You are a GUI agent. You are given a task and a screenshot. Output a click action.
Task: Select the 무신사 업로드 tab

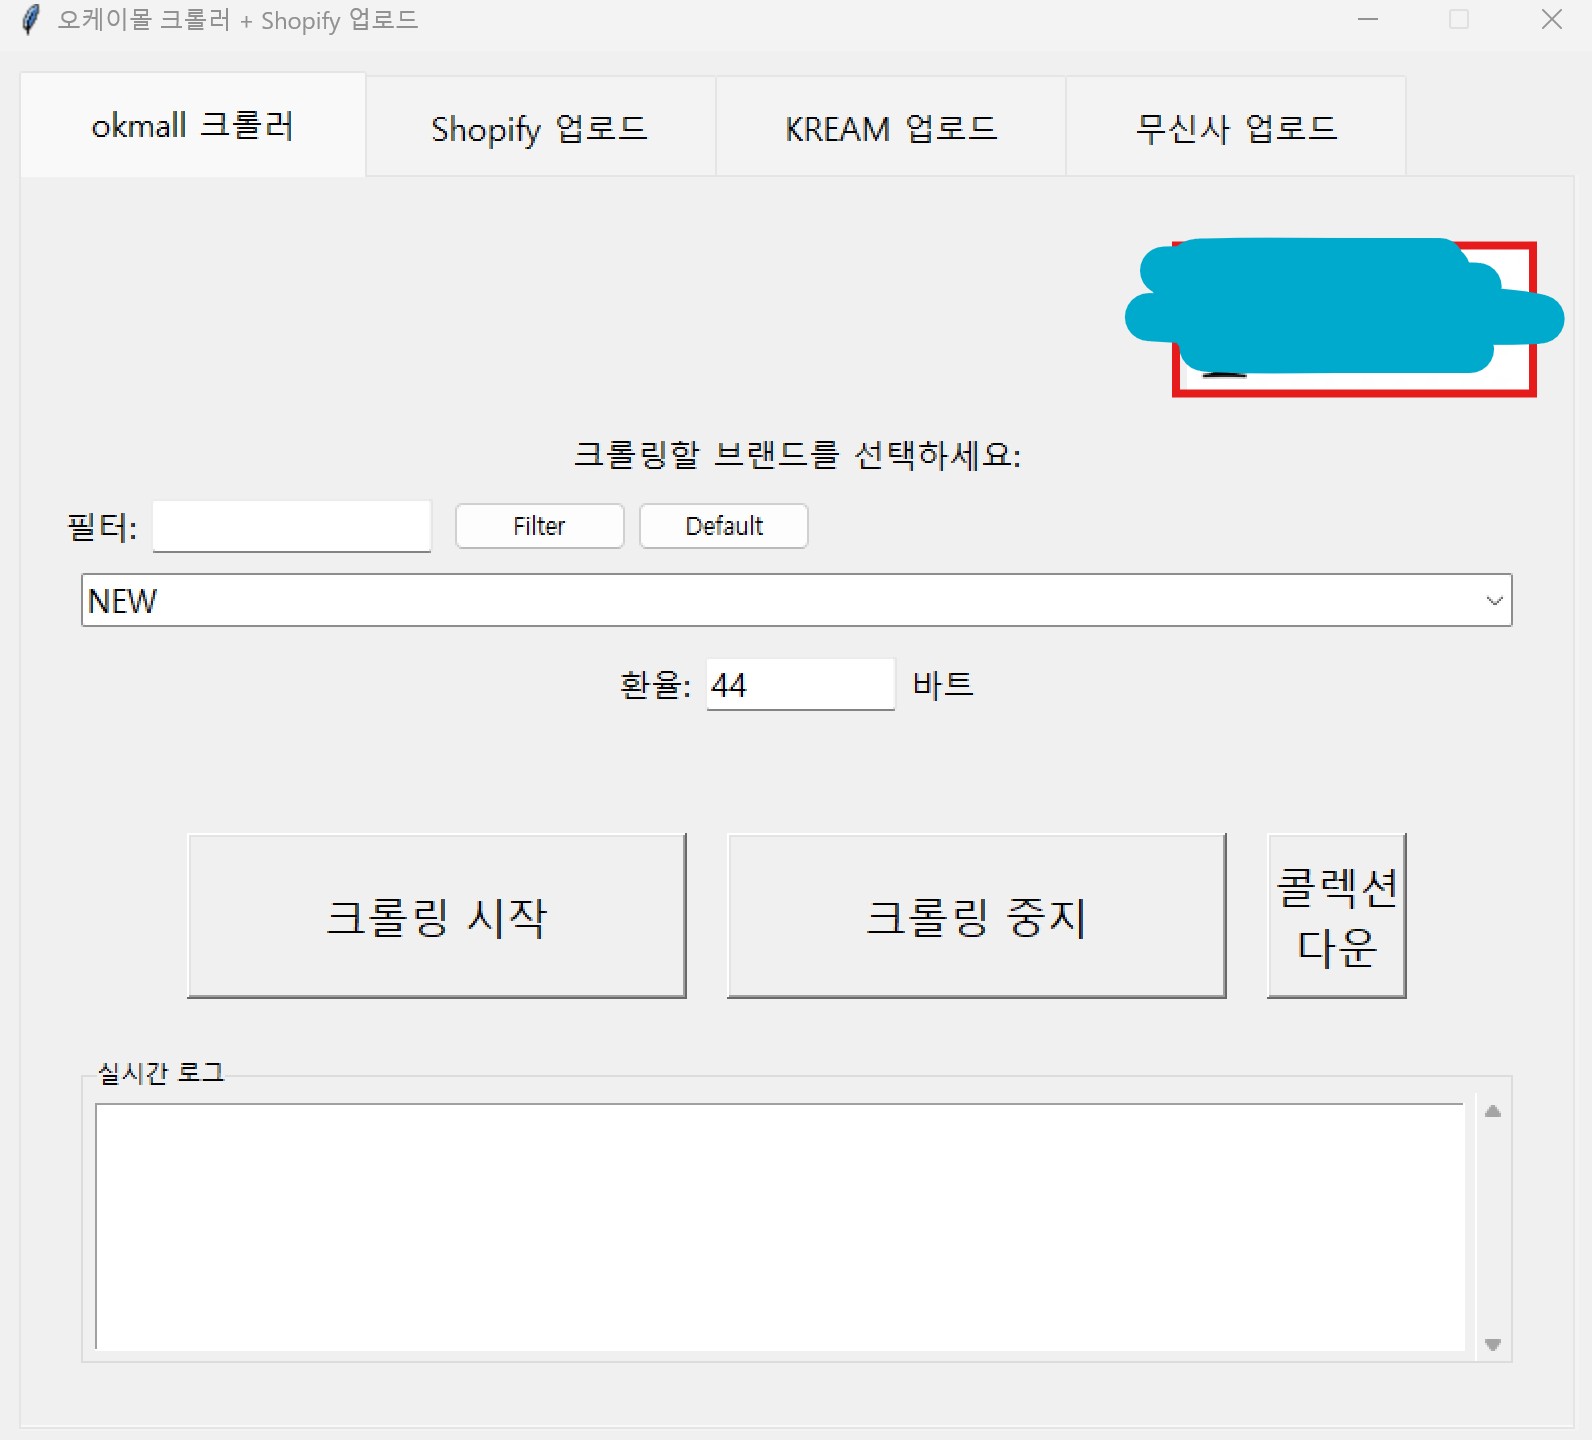pos(1236,129)
